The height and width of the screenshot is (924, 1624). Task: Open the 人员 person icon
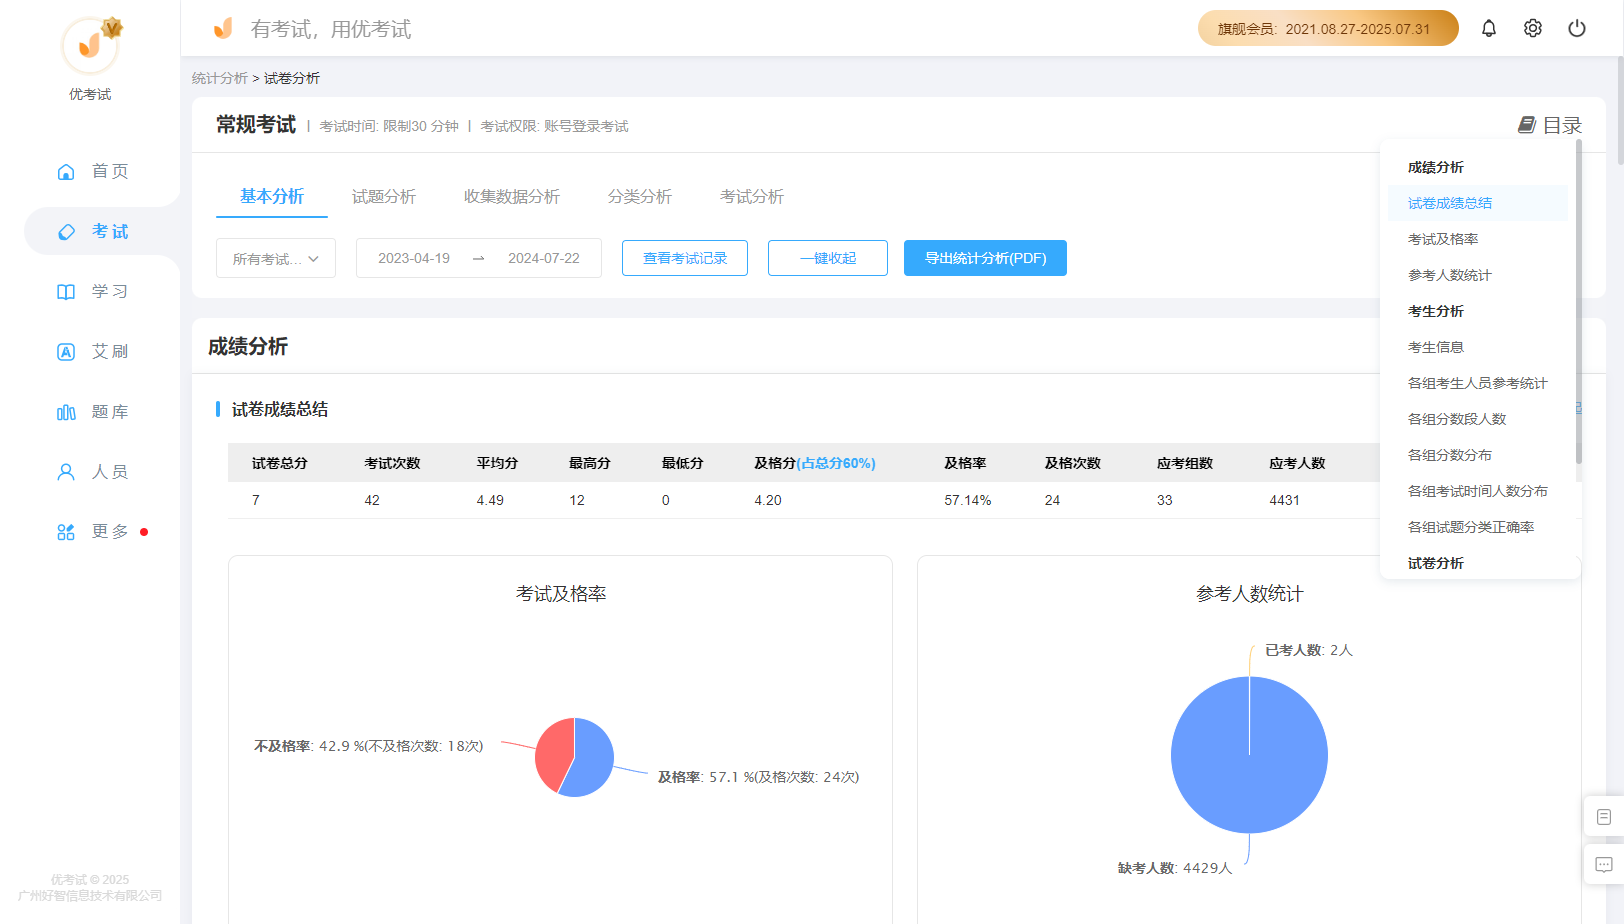coord(66,472)
